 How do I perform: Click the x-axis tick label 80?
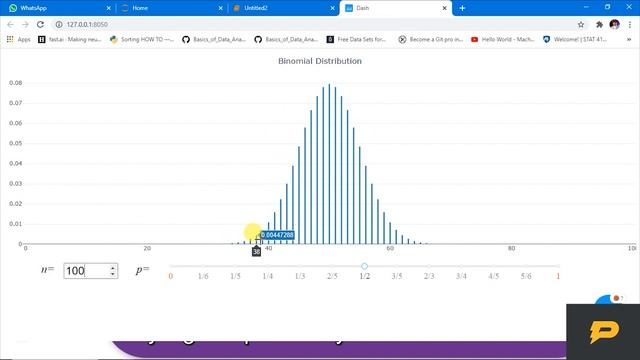coord(511,248)
